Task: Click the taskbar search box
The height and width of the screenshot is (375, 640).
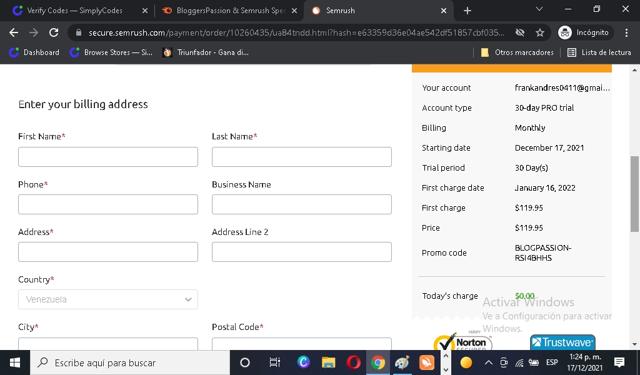Action: (x=130, y=363)
